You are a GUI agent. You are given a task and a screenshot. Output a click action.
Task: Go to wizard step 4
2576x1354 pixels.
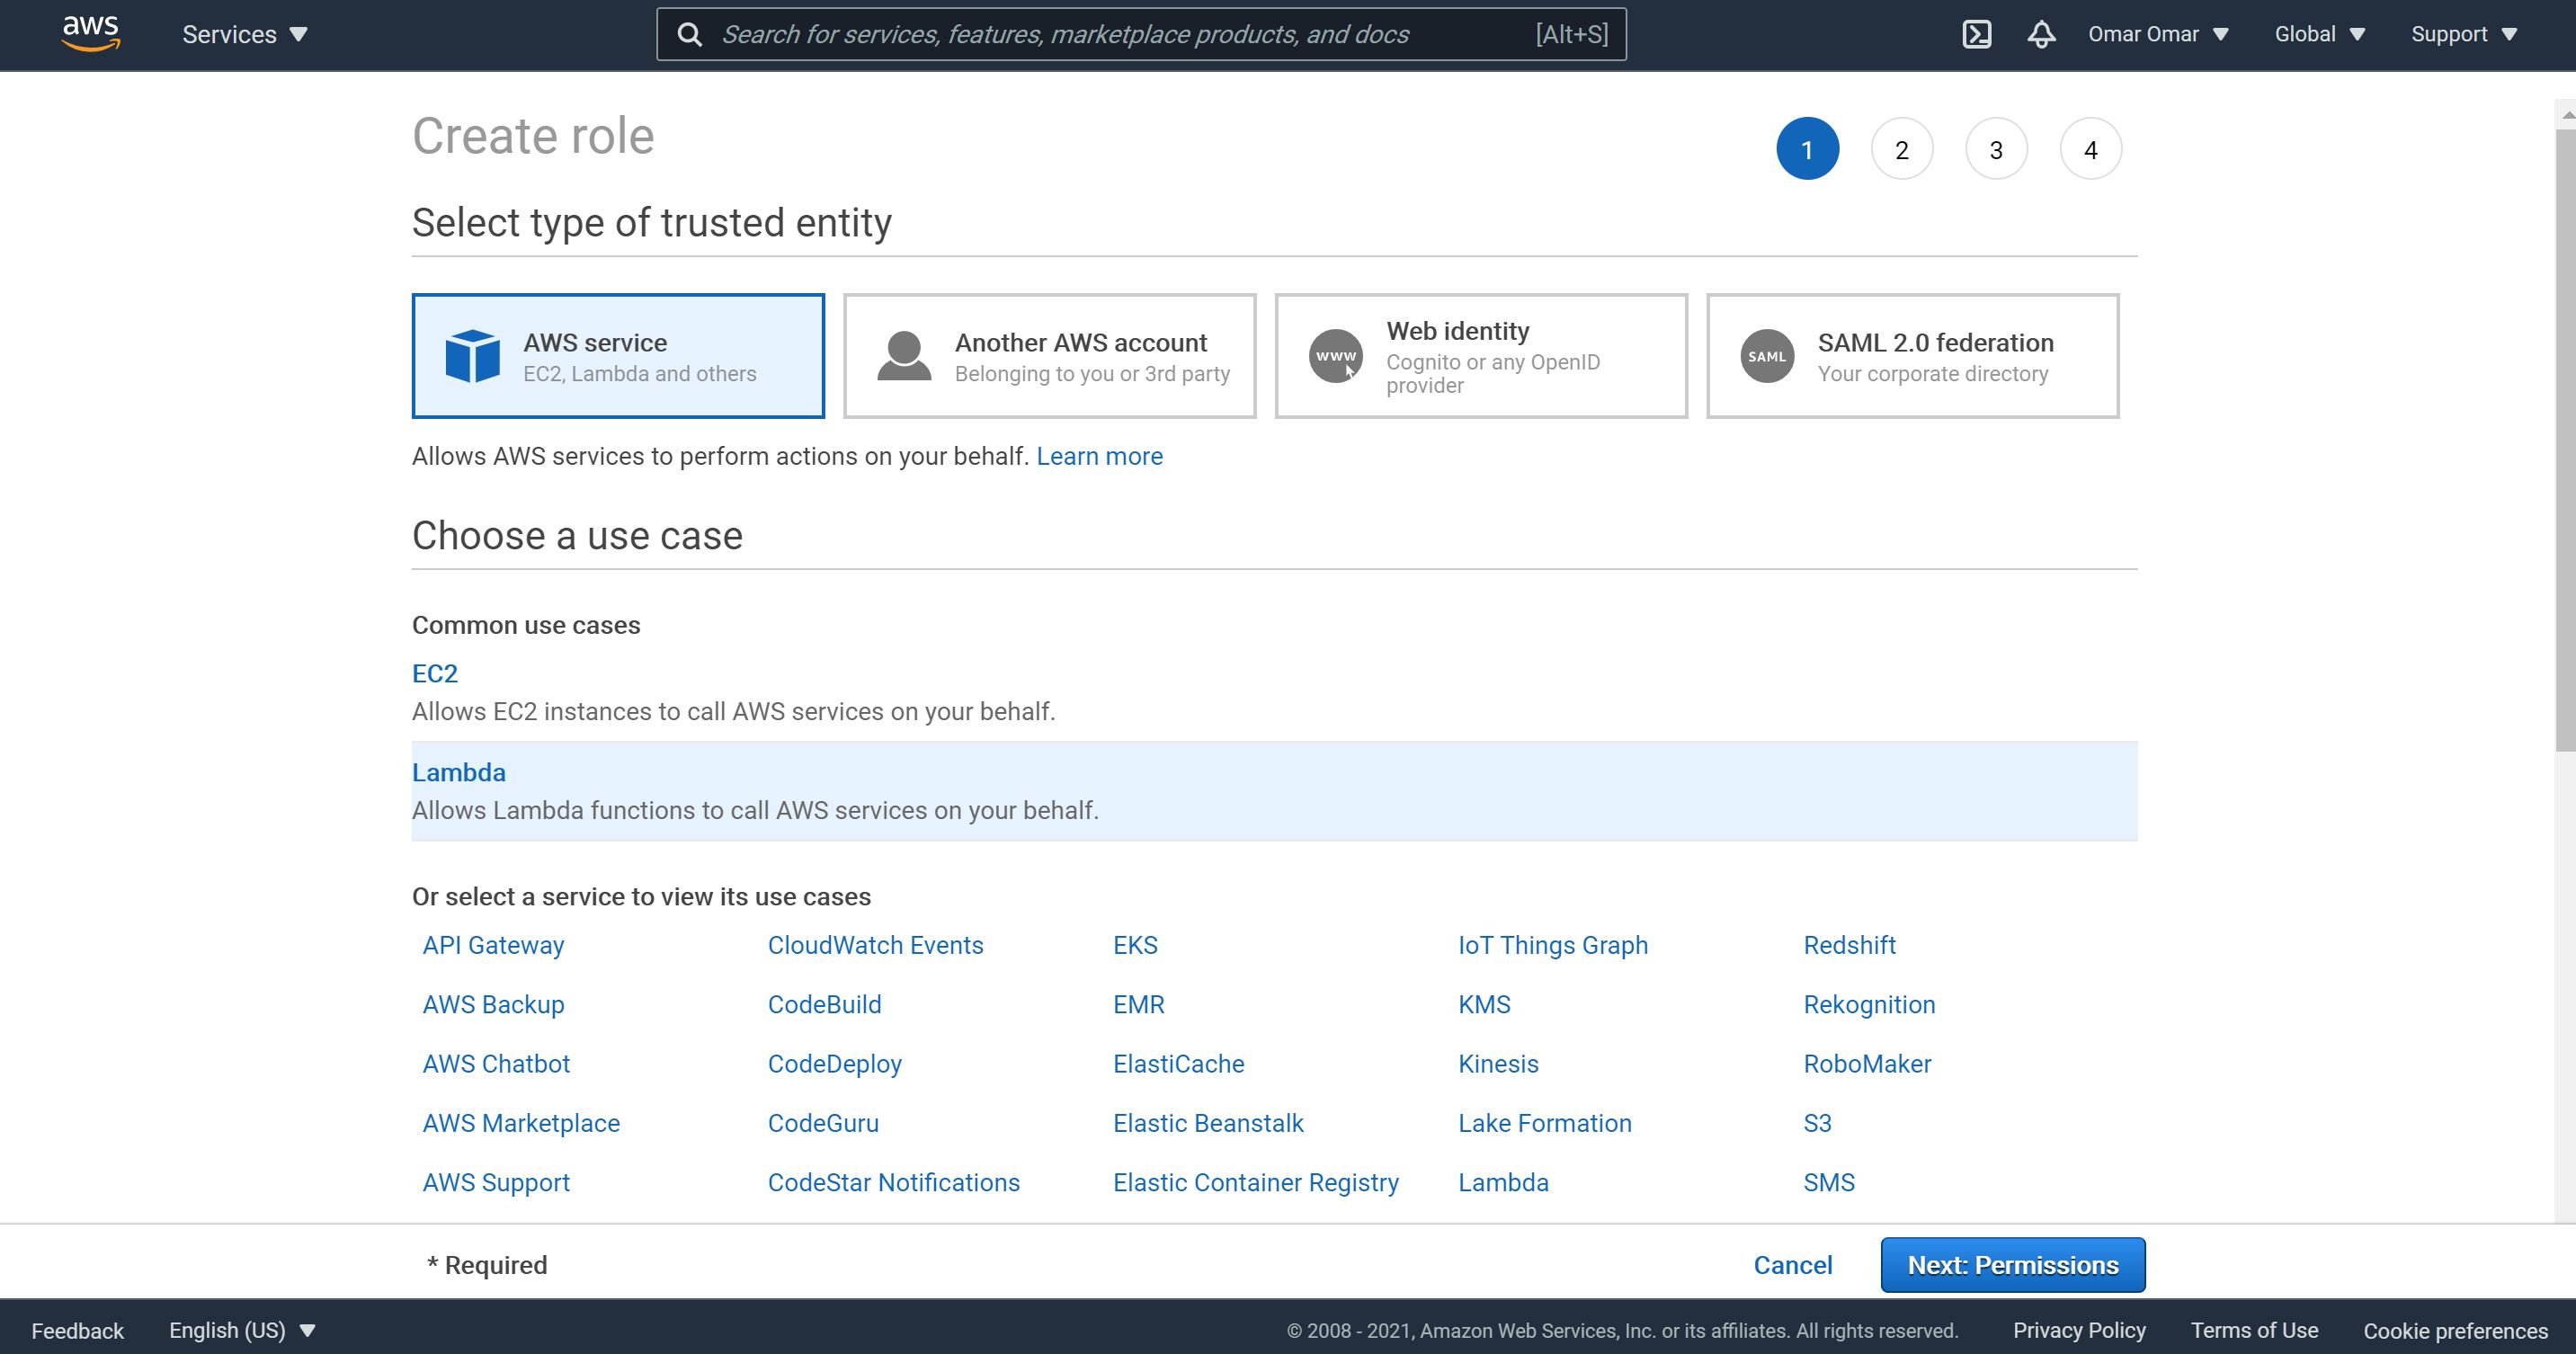click(2091, 149)
